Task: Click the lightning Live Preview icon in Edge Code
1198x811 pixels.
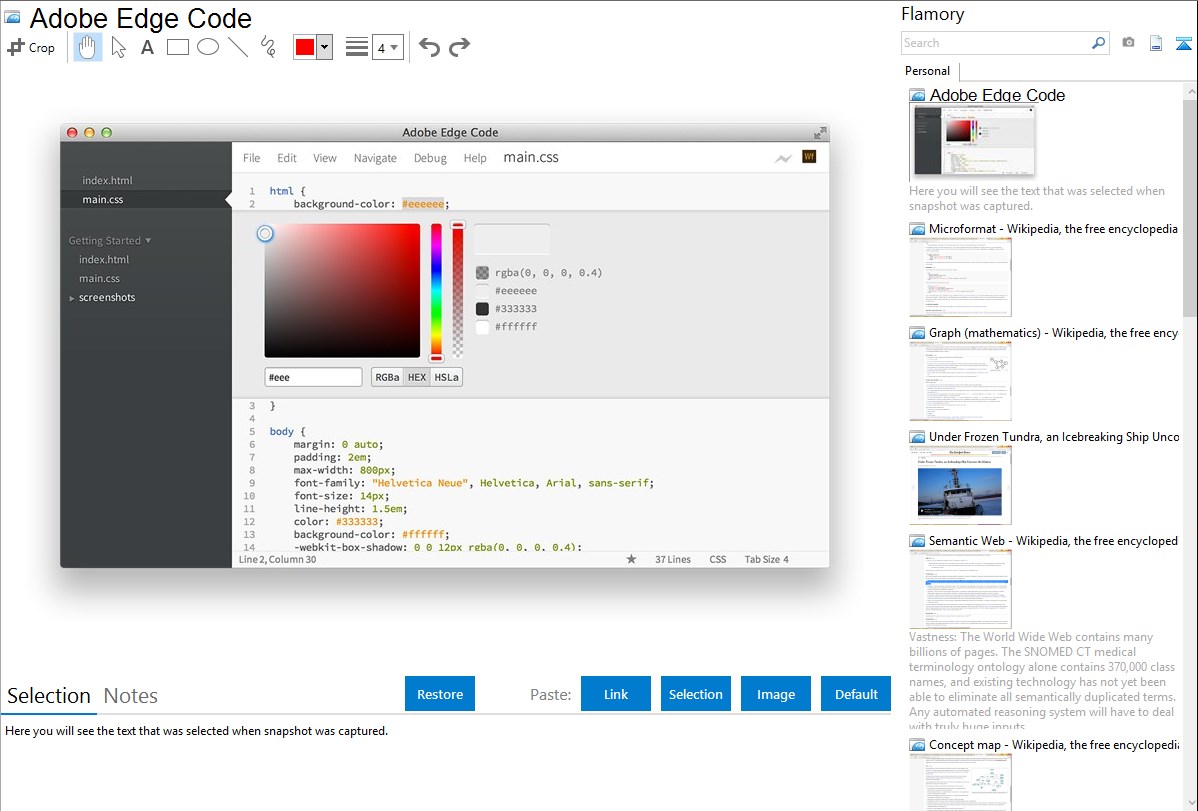Action: (x=783, y=158)
